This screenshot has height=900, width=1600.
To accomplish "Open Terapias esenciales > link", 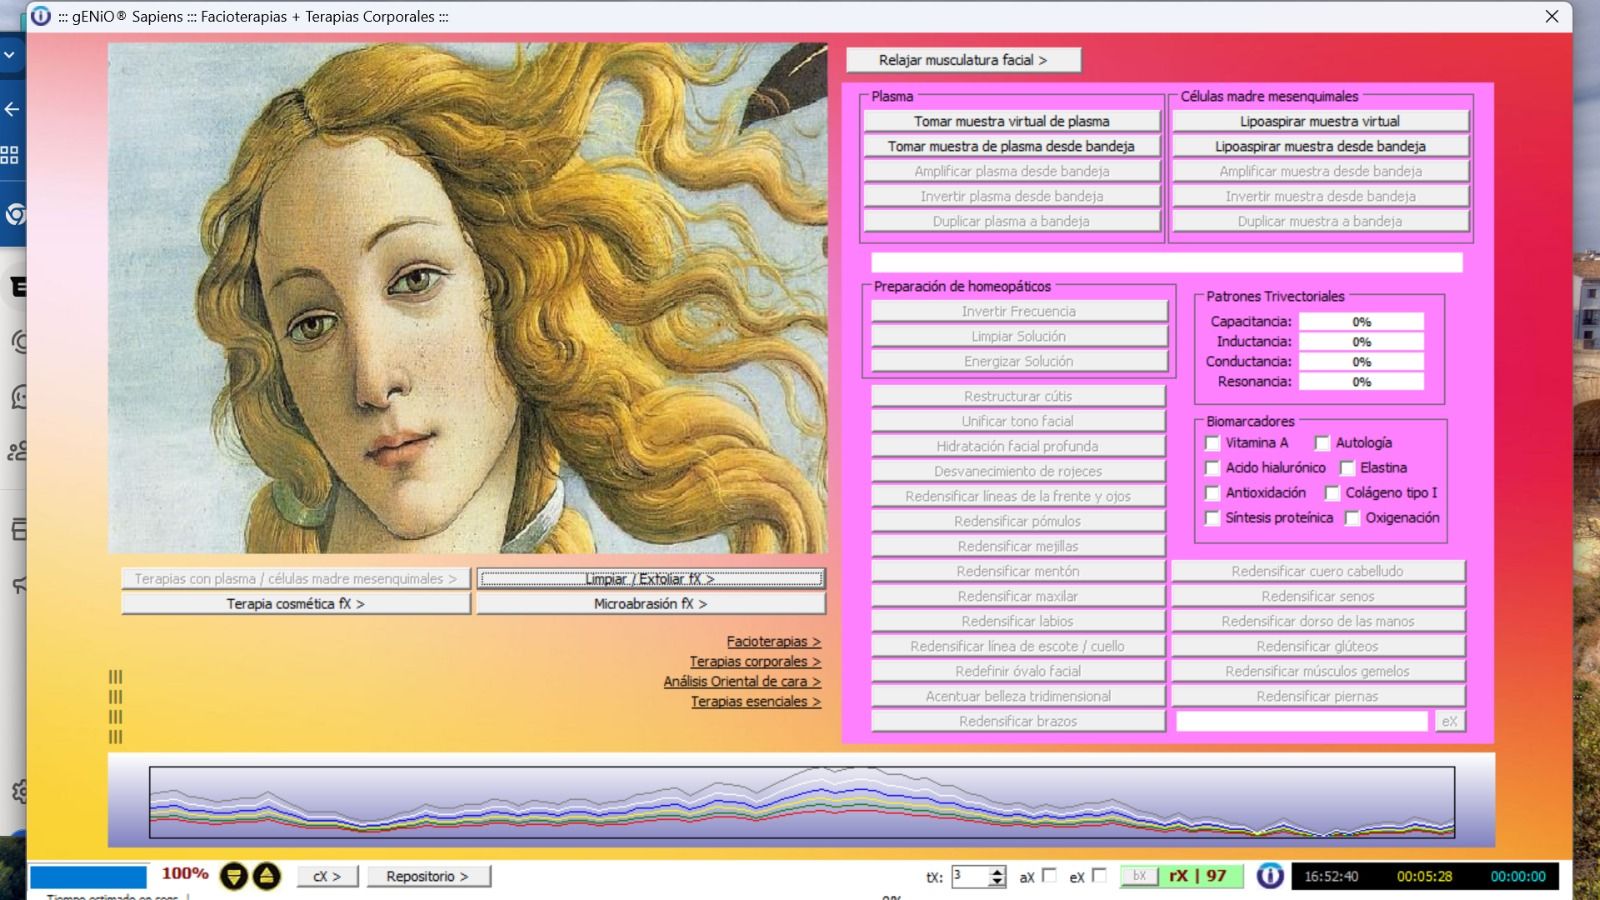I will click(755, 702).
